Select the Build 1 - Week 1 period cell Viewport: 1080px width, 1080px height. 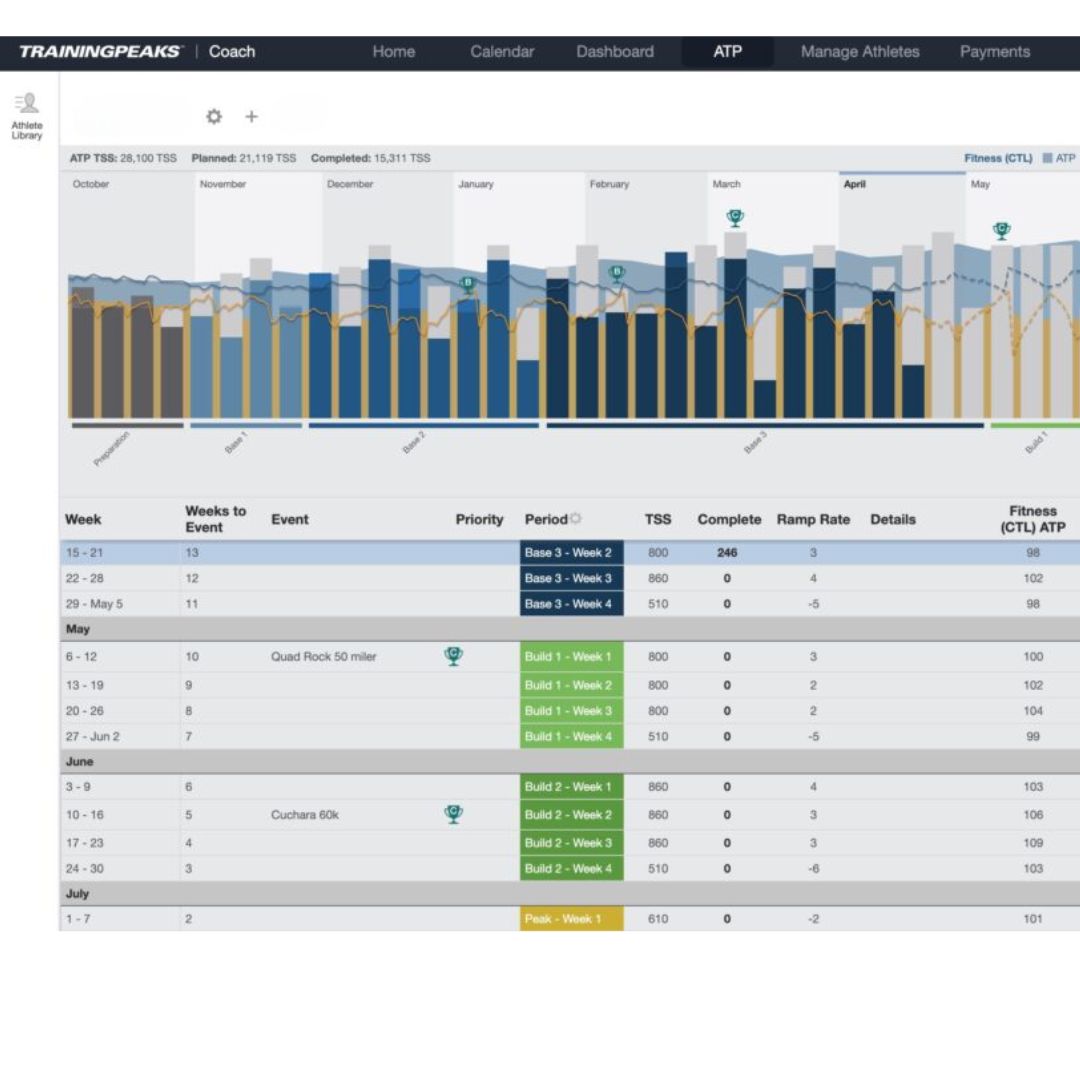point(571,657)
